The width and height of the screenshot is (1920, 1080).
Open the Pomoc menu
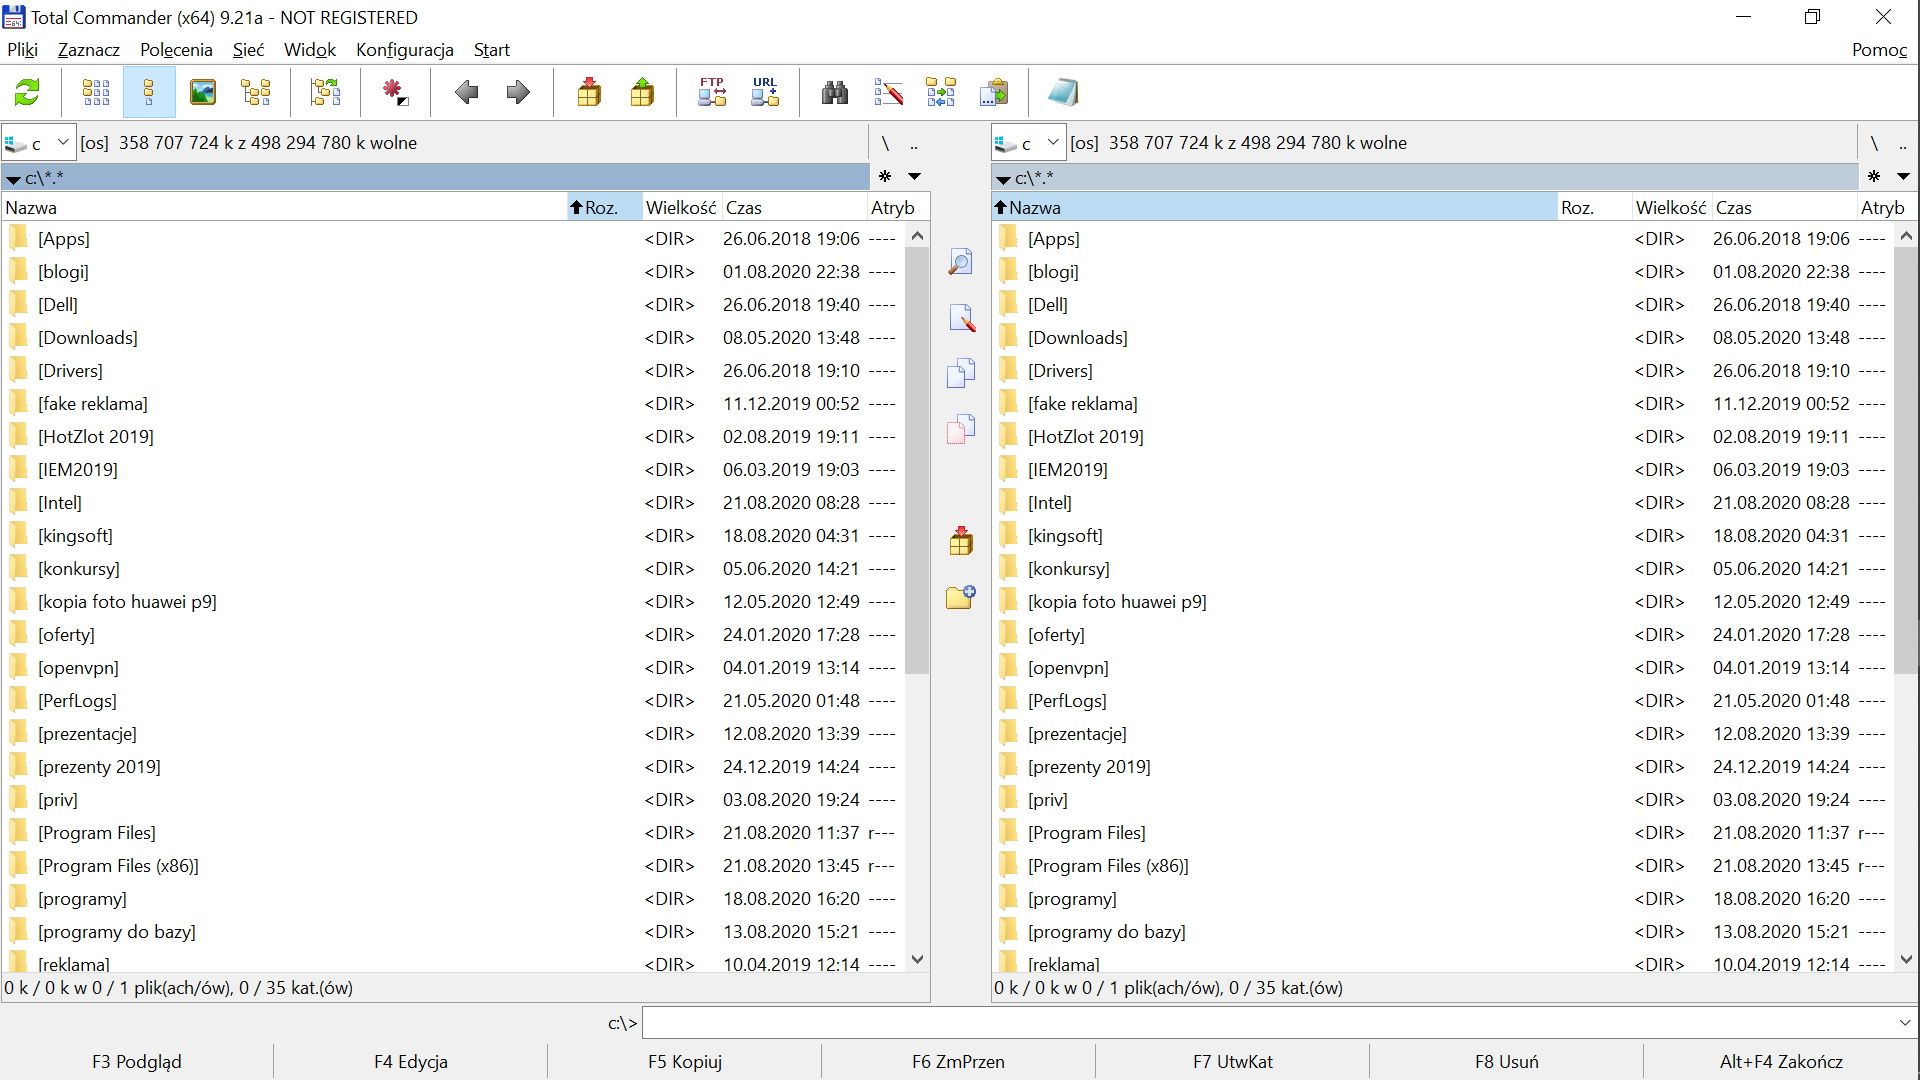coord(1880,50)
